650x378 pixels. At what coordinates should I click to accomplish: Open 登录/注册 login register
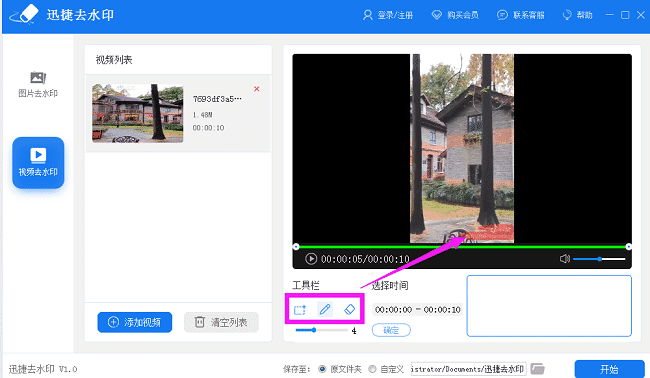click(388, 15)
